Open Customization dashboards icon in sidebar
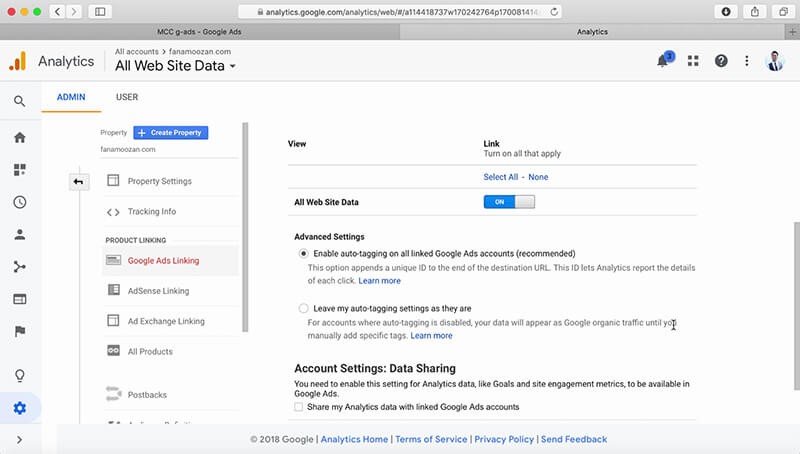The width and height of the screenshot is (800, 454). tap(19, 170)
